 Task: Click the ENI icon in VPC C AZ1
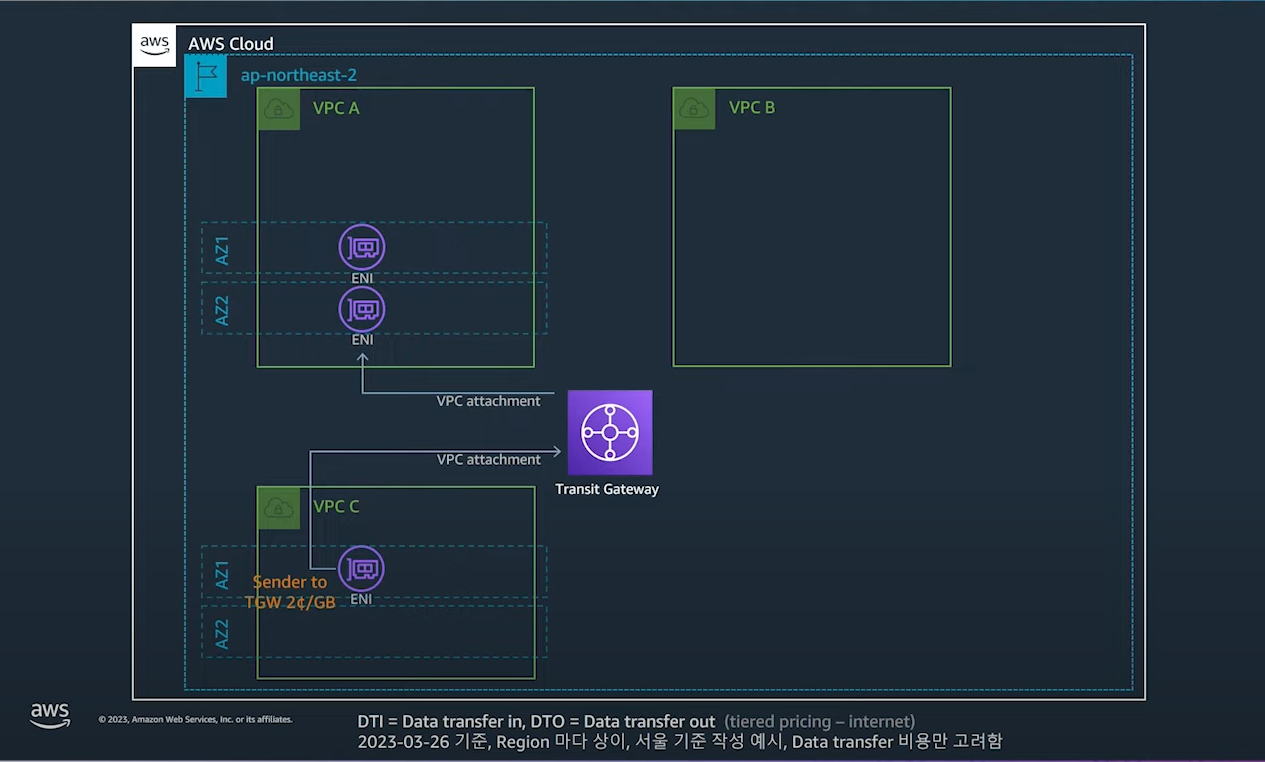pos(362,569)
